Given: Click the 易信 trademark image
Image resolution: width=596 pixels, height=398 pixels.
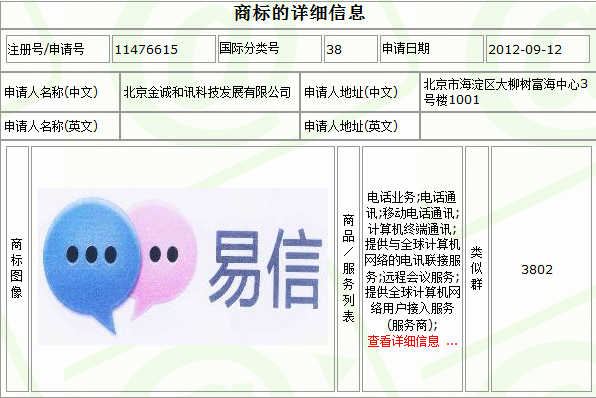Looking at the screenshot, I should coord(183,266).
